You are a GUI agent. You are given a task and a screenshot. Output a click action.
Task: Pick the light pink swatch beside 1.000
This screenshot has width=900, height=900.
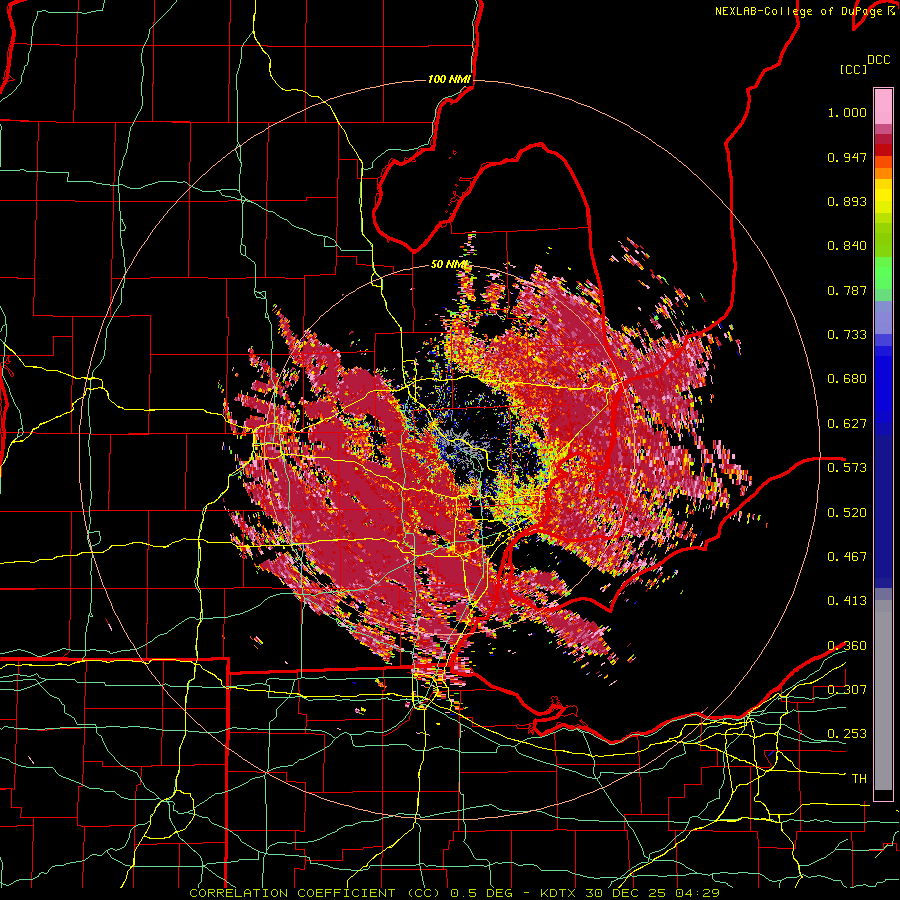coord(883,106)
